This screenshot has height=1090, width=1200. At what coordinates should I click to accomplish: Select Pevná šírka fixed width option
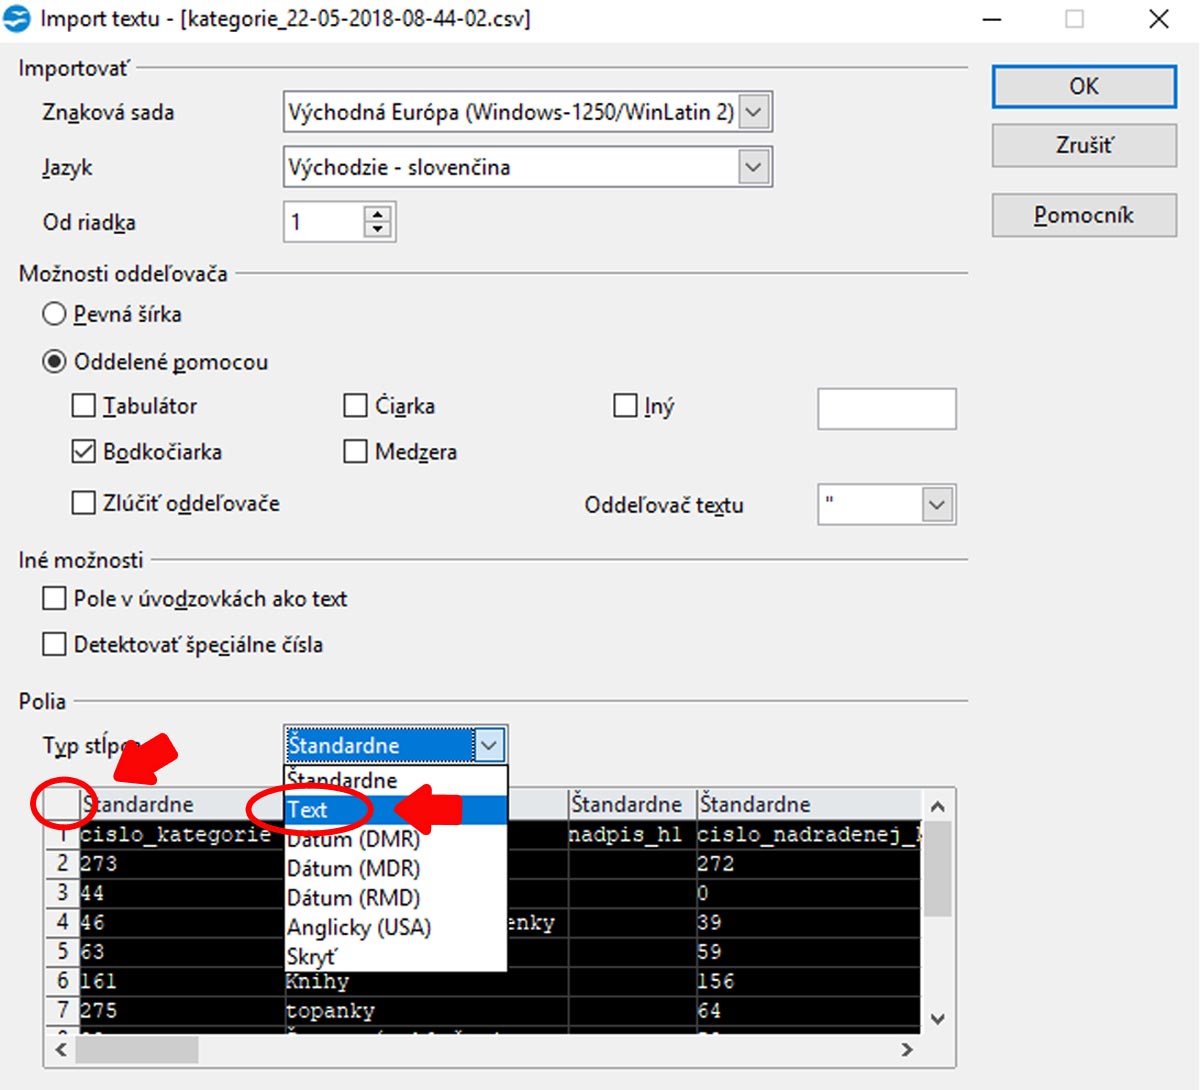point(54,314)
